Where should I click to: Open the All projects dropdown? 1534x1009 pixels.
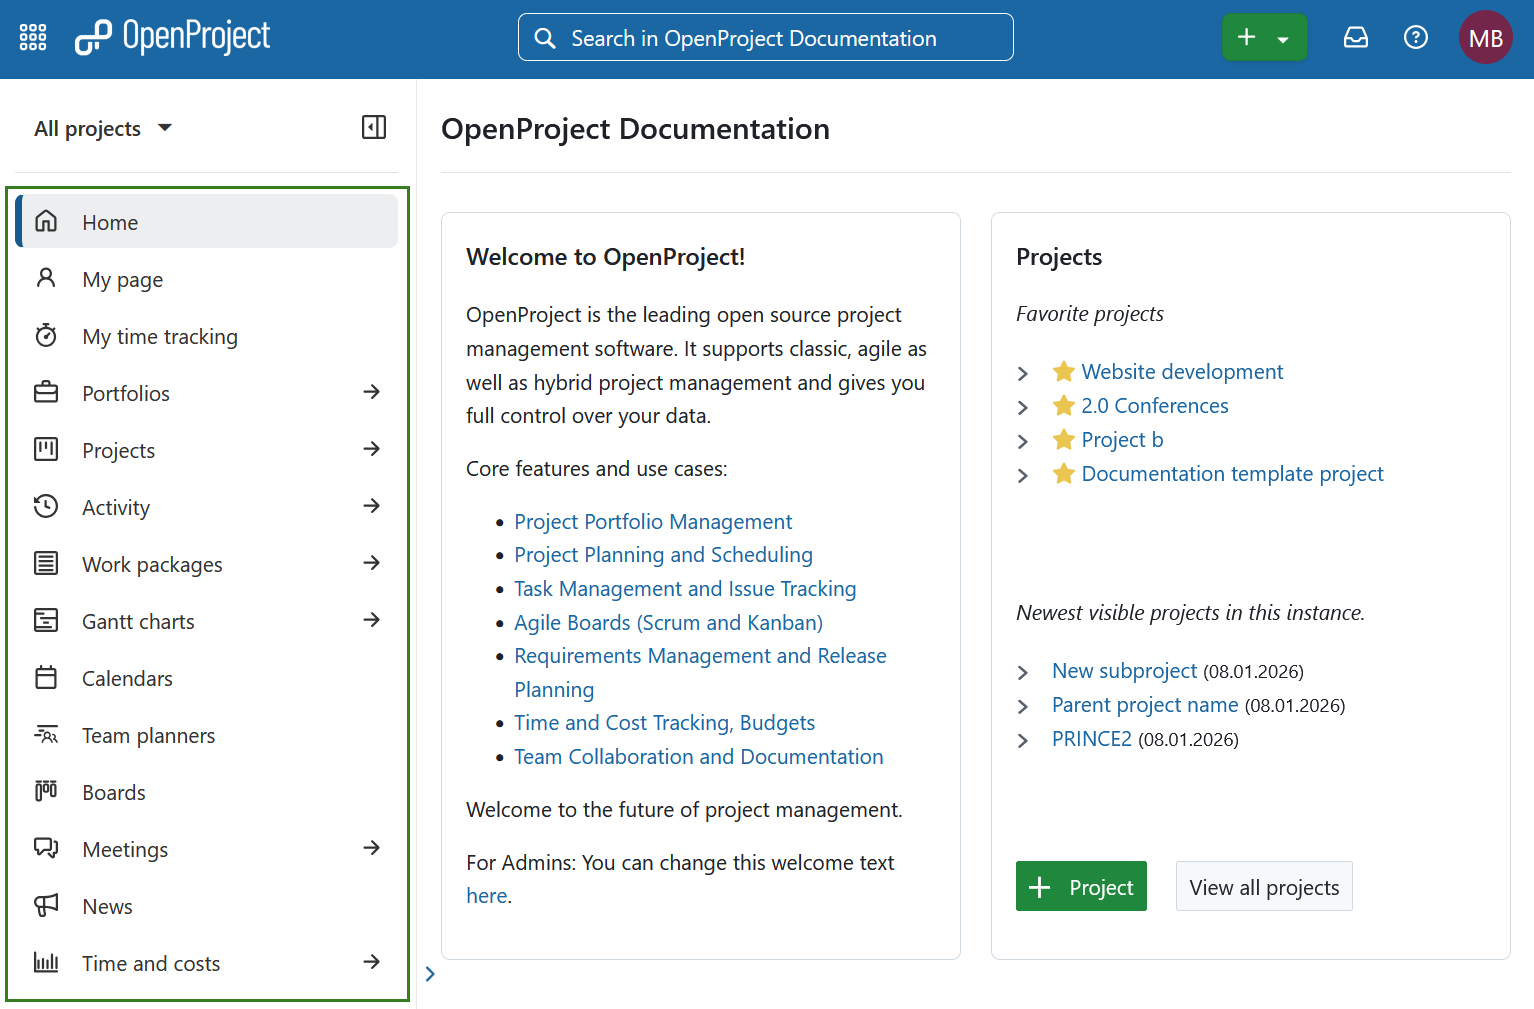coord(103,128)
